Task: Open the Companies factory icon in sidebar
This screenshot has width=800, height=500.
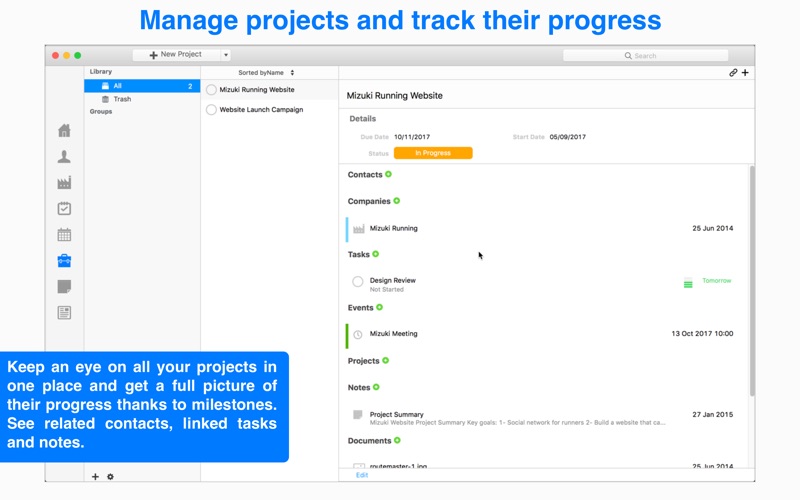Action: tap(64, 183)
